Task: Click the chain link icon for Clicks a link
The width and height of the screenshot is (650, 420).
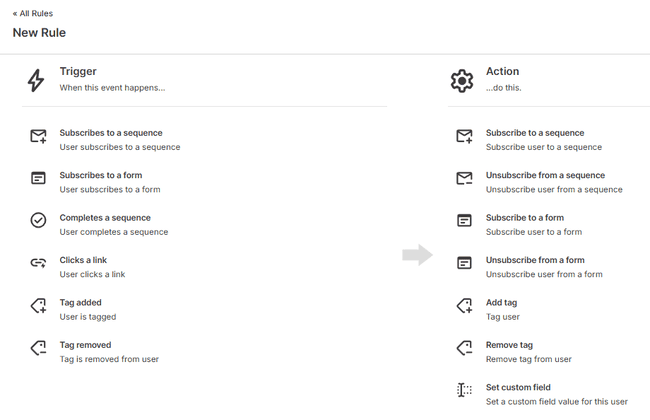Action: 38,264
